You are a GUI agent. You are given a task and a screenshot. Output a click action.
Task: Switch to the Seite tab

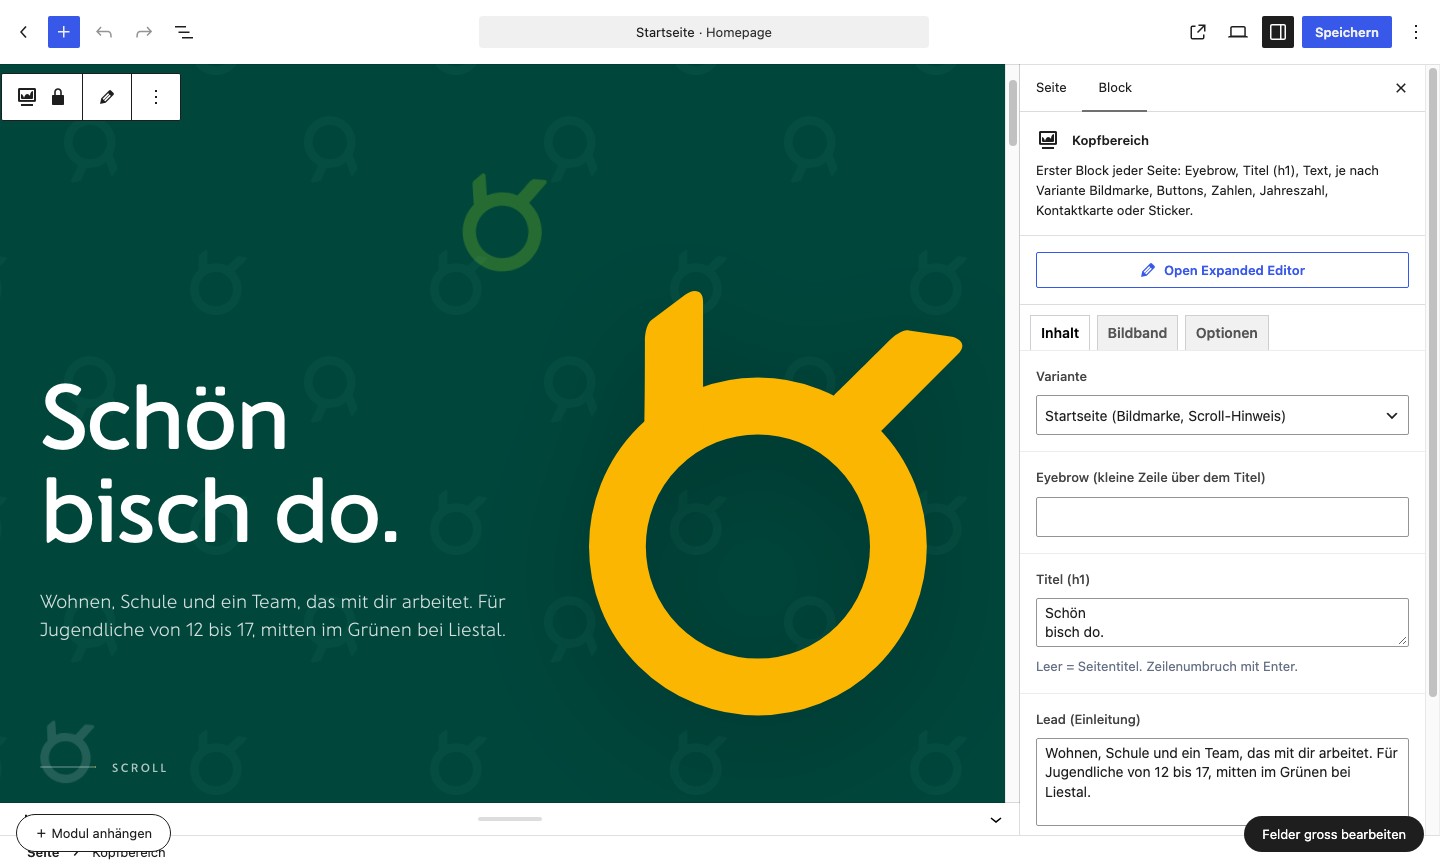point(1051,88)
